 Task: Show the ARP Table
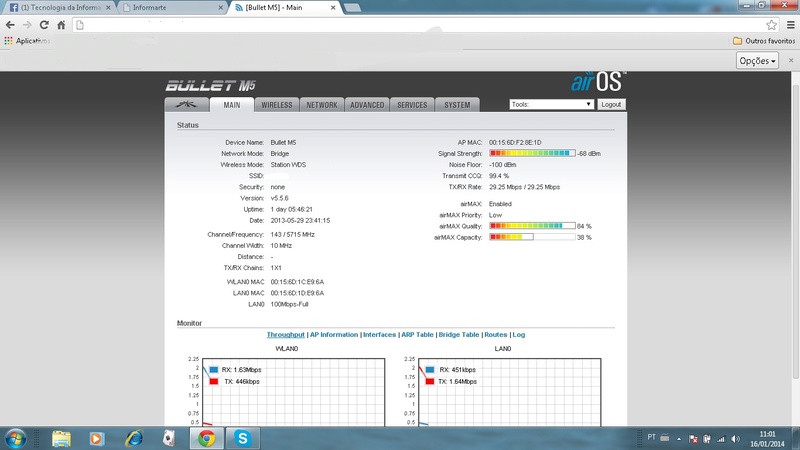pyautogui.click(x=417, y=335)
